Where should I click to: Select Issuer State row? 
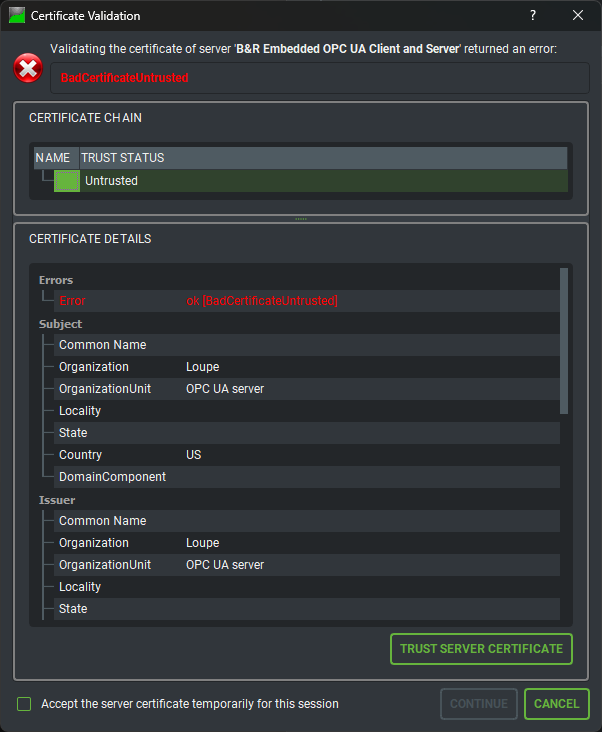307,609
